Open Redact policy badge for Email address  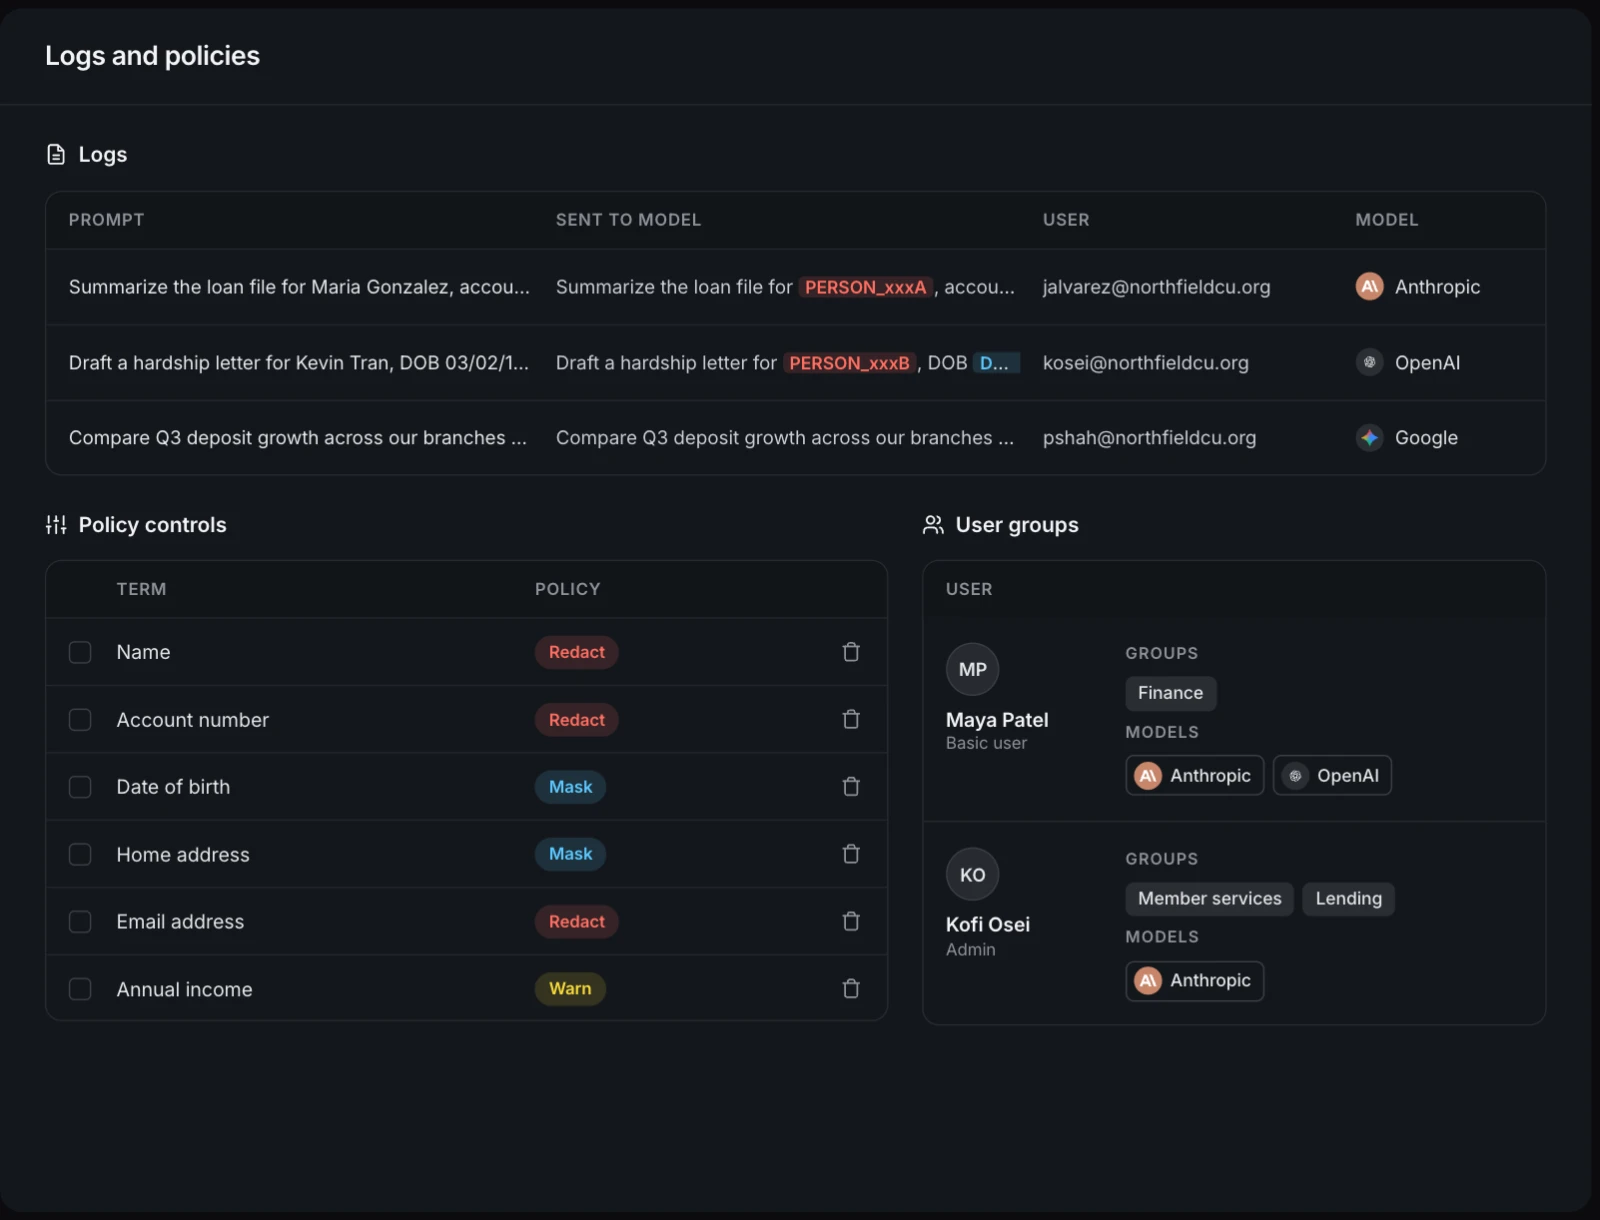pyautogui.click(x=576, y=921)
